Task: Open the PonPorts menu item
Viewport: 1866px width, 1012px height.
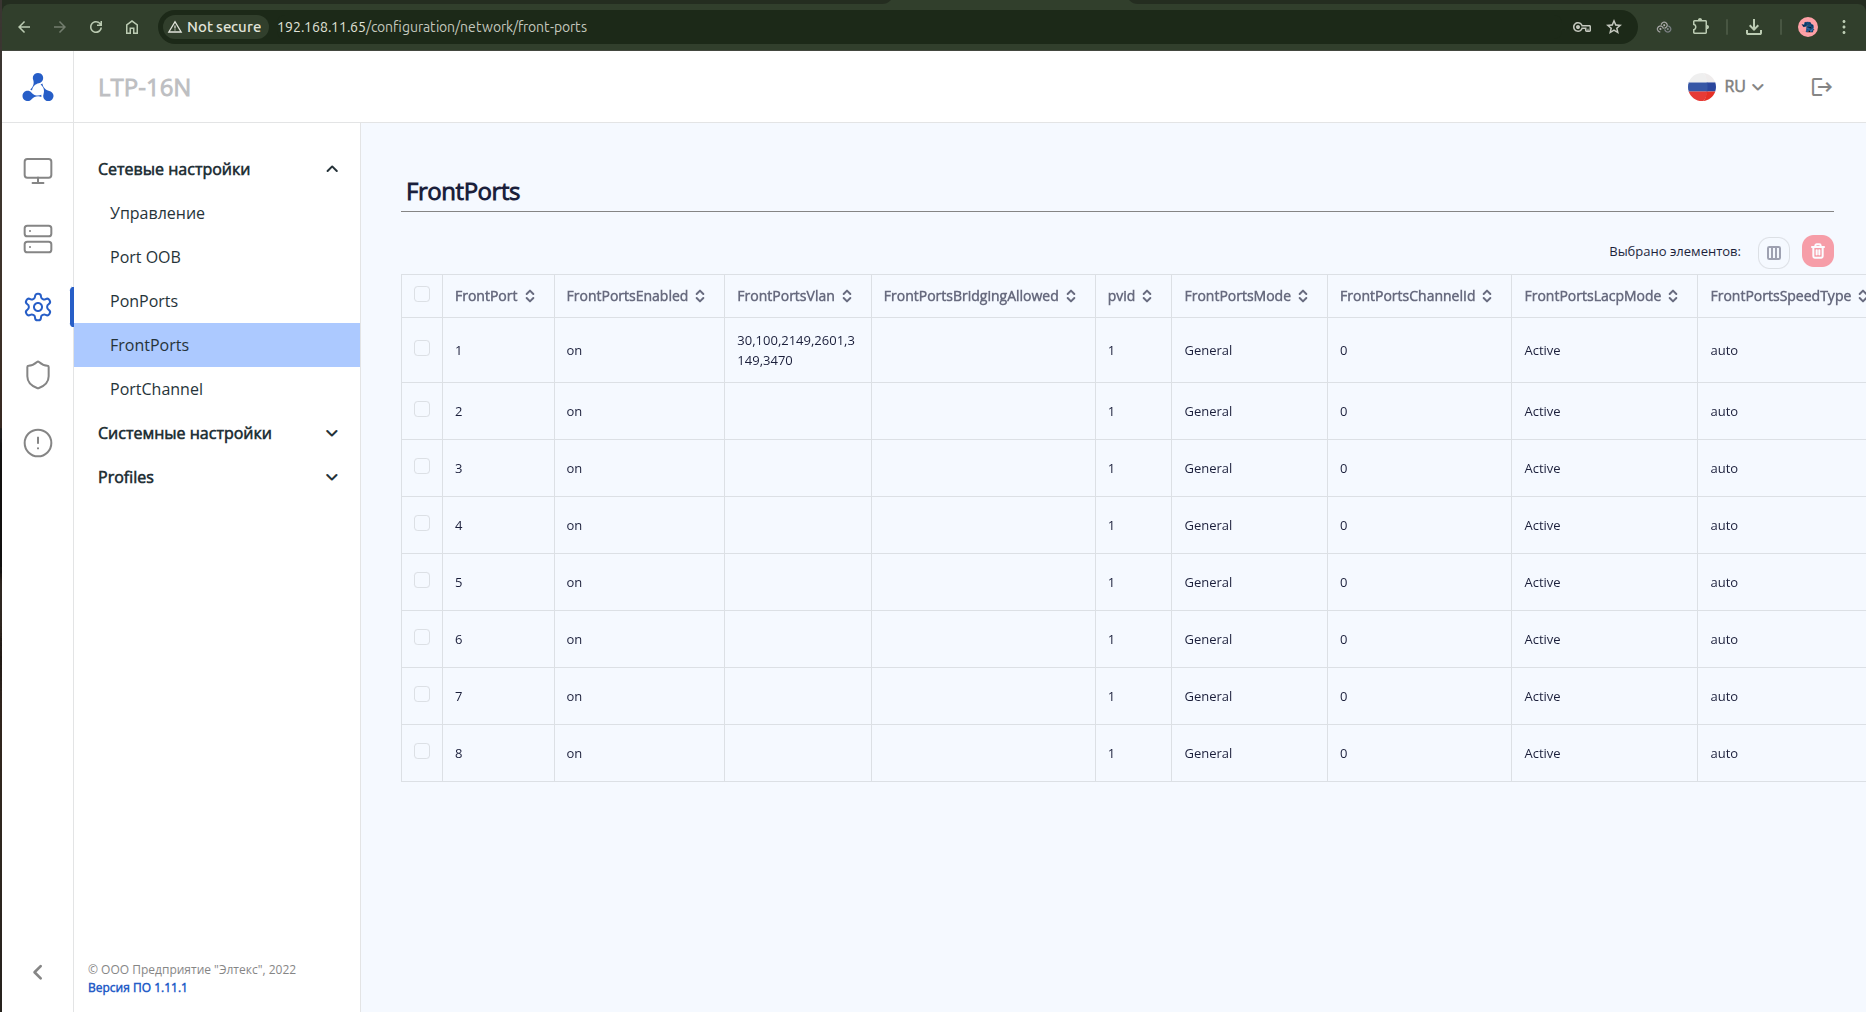Action: click(144, 301)
